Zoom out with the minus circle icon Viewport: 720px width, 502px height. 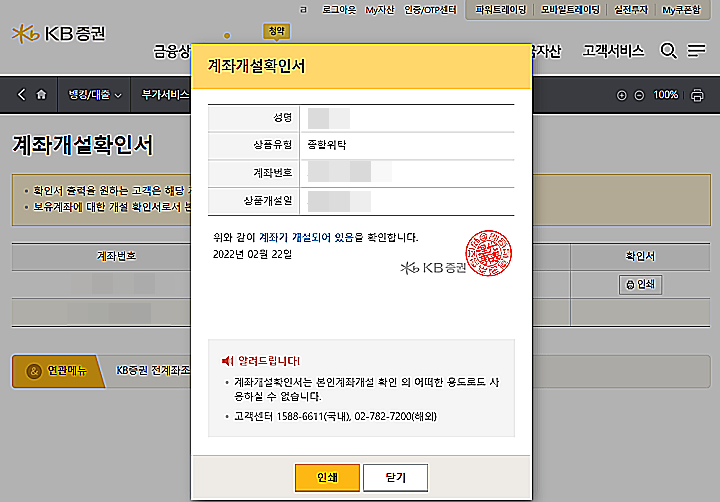click(639, 95)
